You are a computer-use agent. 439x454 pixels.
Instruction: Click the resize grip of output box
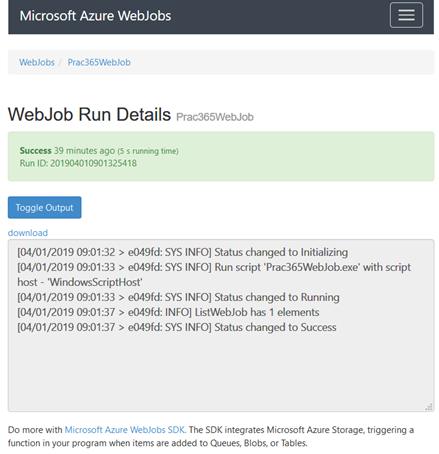pyautogui.click(x=429, y=407)
